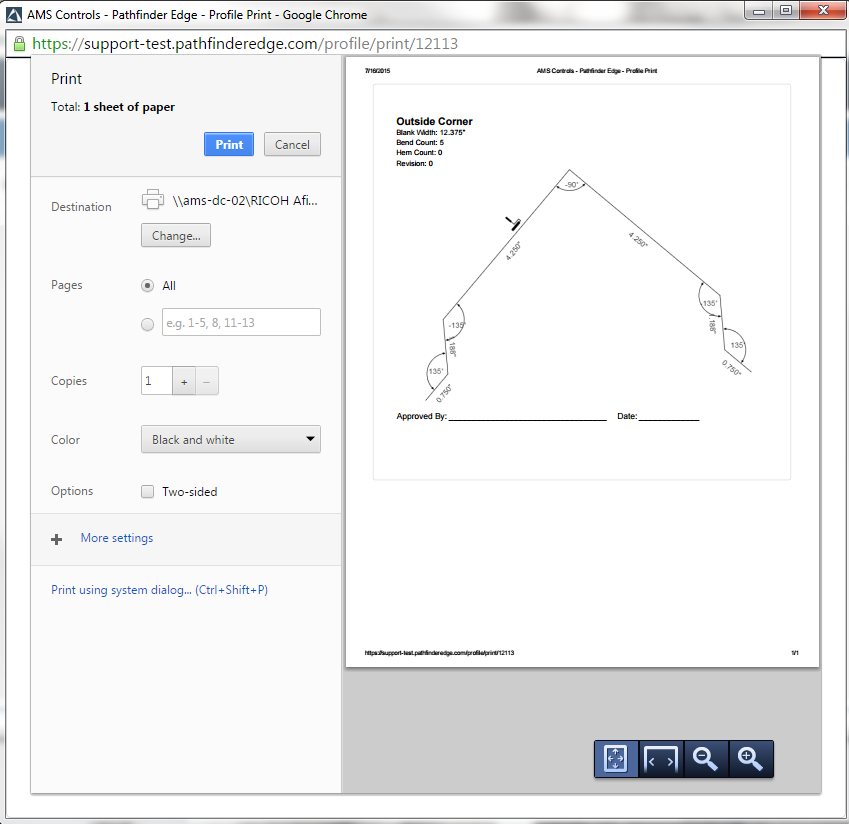Click the 'Approved By:' line in preview
The height and width of the screenshot is (824, 849).
(501, 416)
